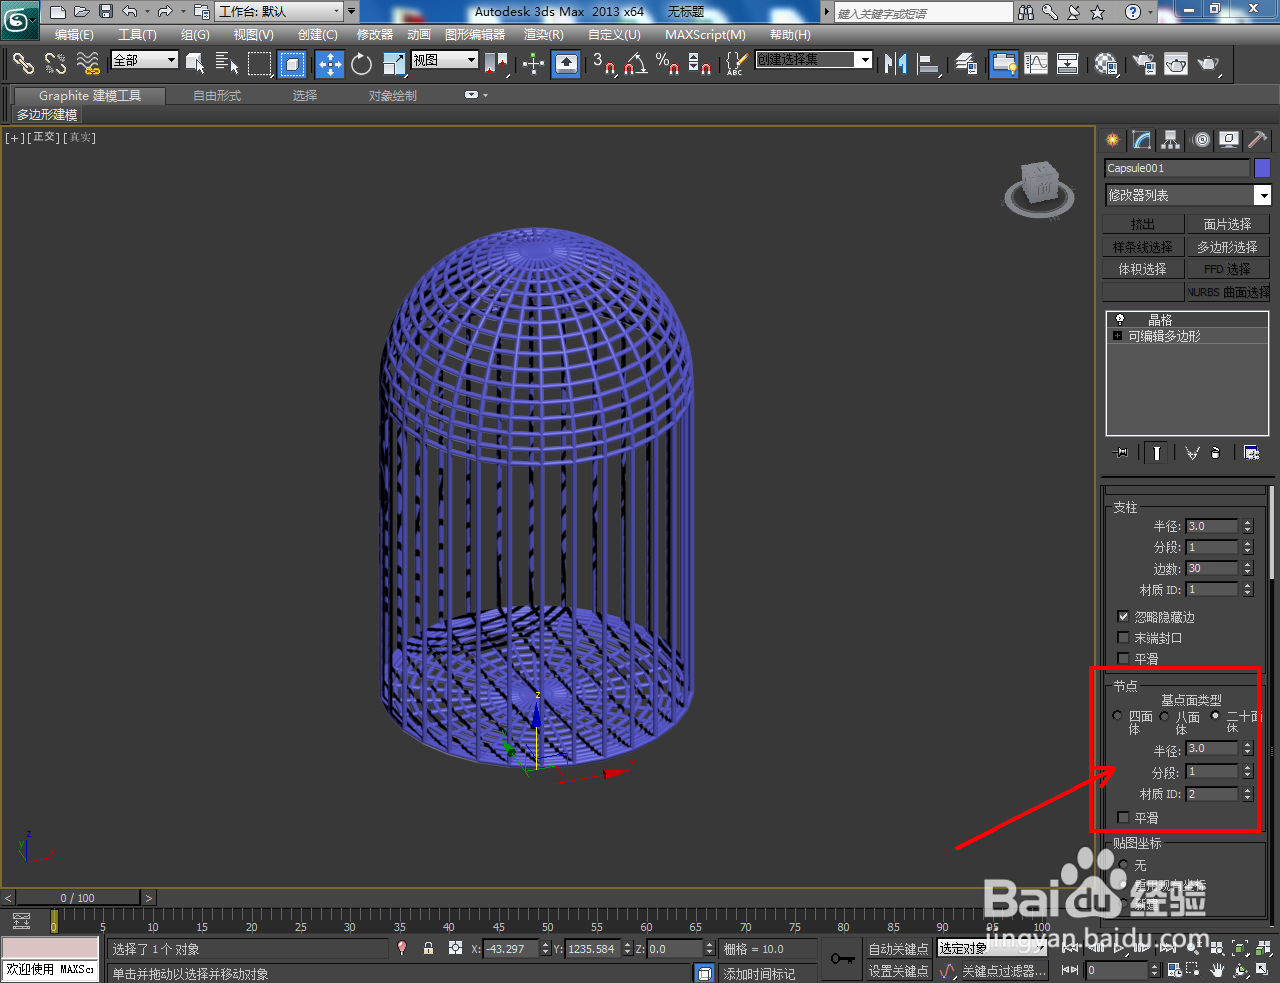This screenshot has height=983, width=1280.
Task: Open the 视图 reference coordinate dropdown
Action: tap(472, 60)
